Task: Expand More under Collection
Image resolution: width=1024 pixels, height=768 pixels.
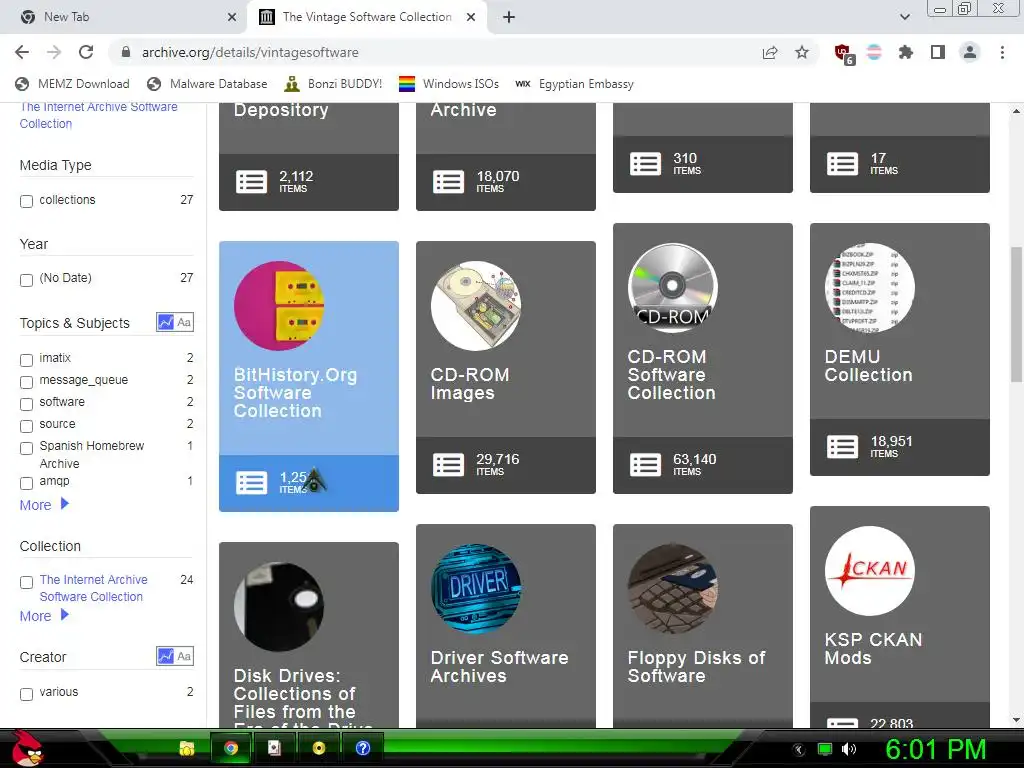Action: [x=44, y=616]
